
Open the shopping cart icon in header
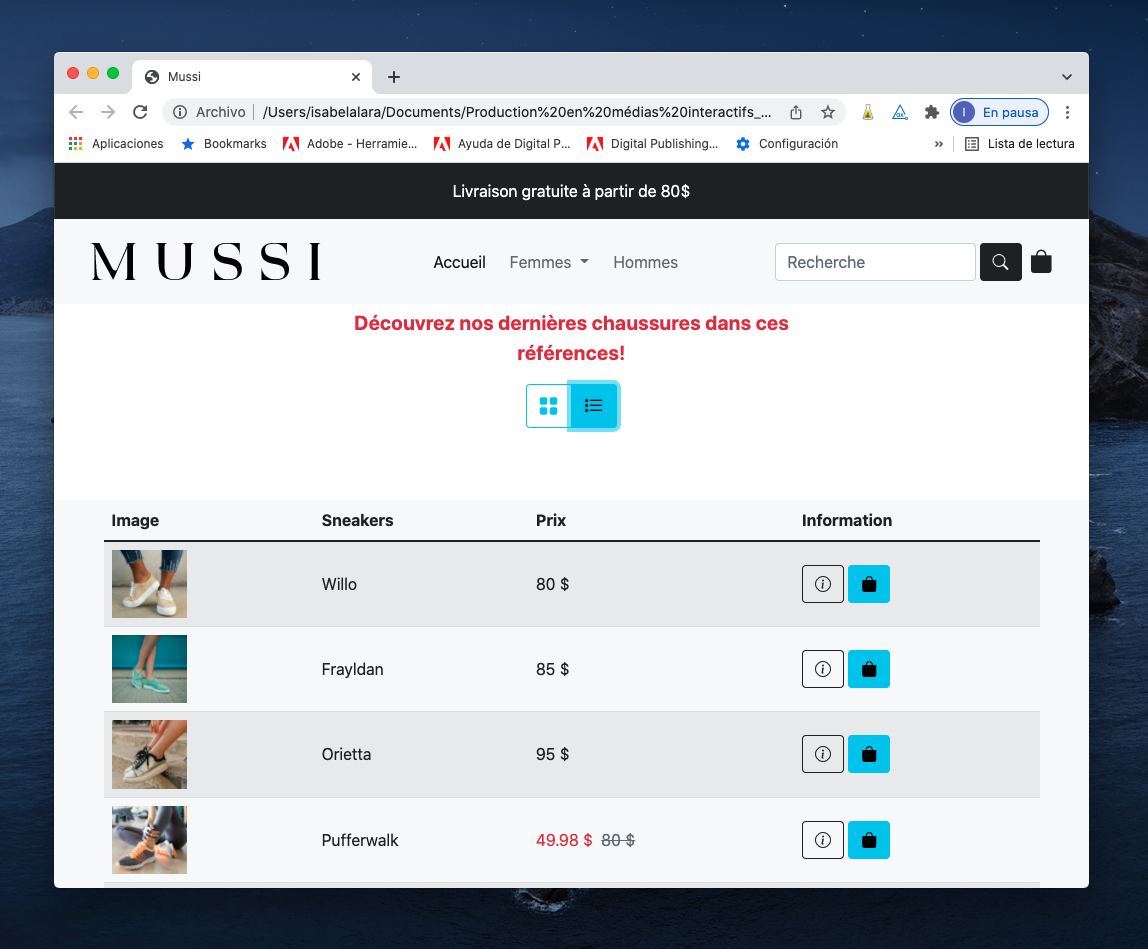point(1041,262)
